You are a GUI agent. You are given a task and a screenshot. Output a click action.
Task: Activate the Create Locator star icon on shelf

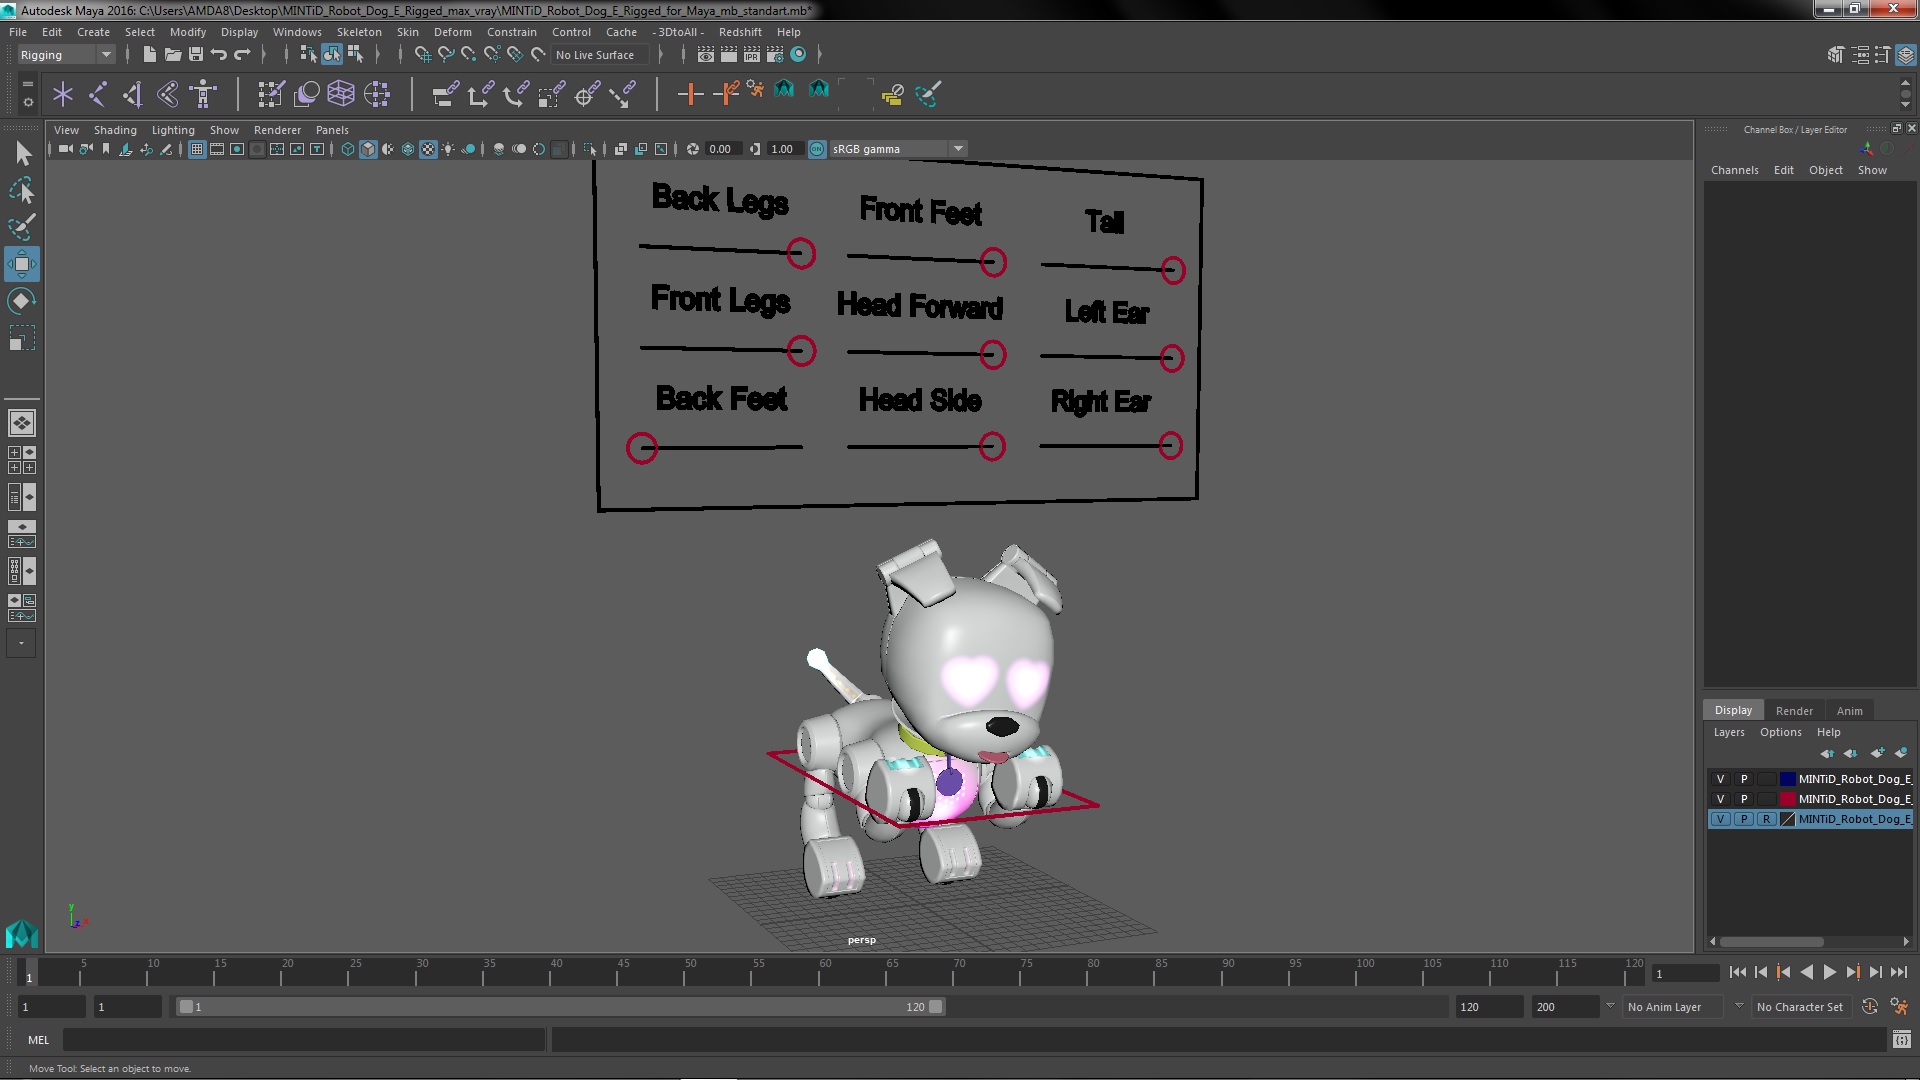(x=63, y=95)
